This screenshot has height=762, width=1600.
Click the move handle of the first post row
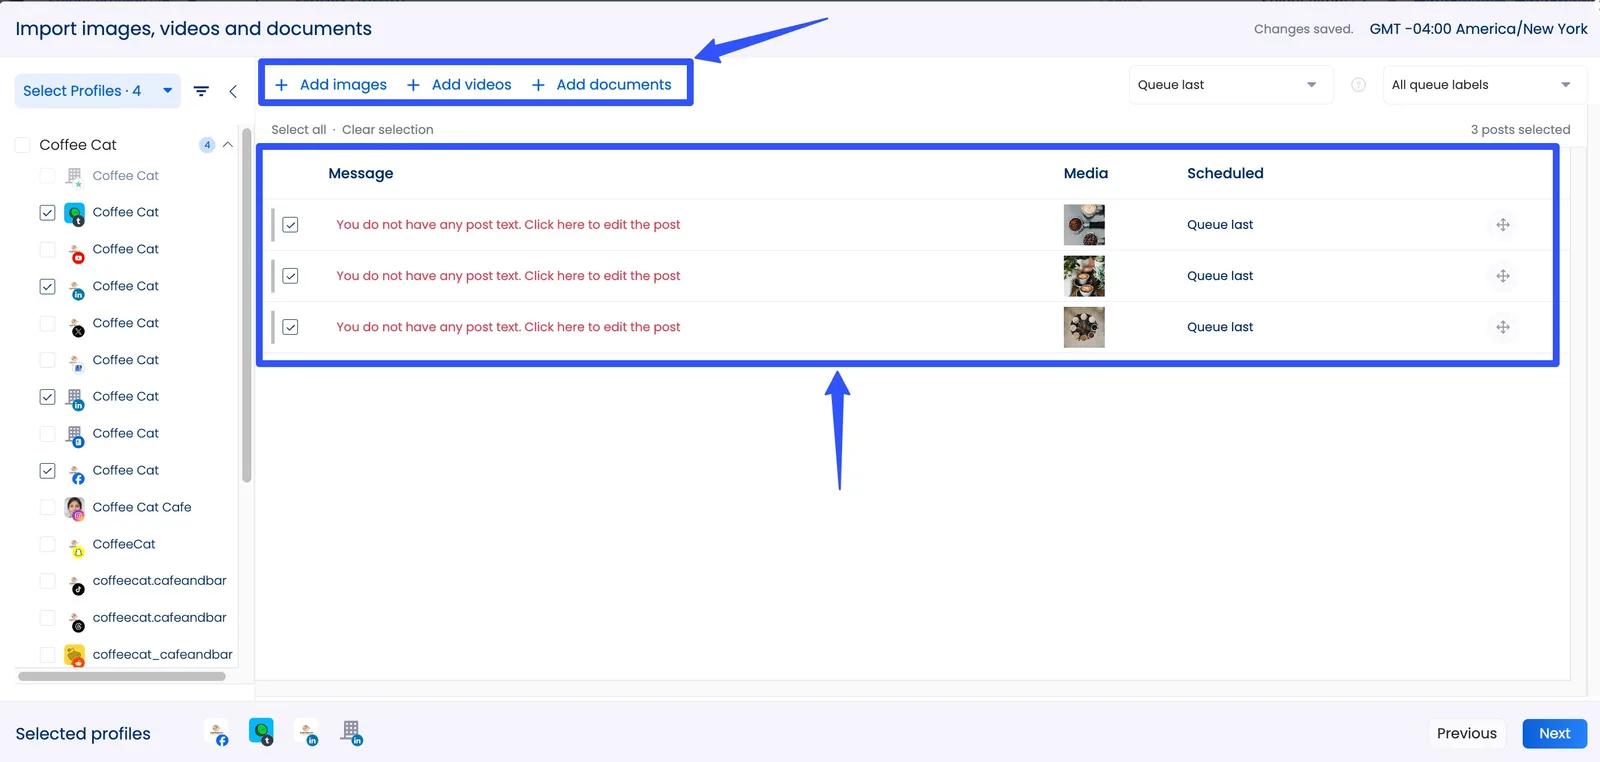pyautogui.click(x=1502, y=225)
